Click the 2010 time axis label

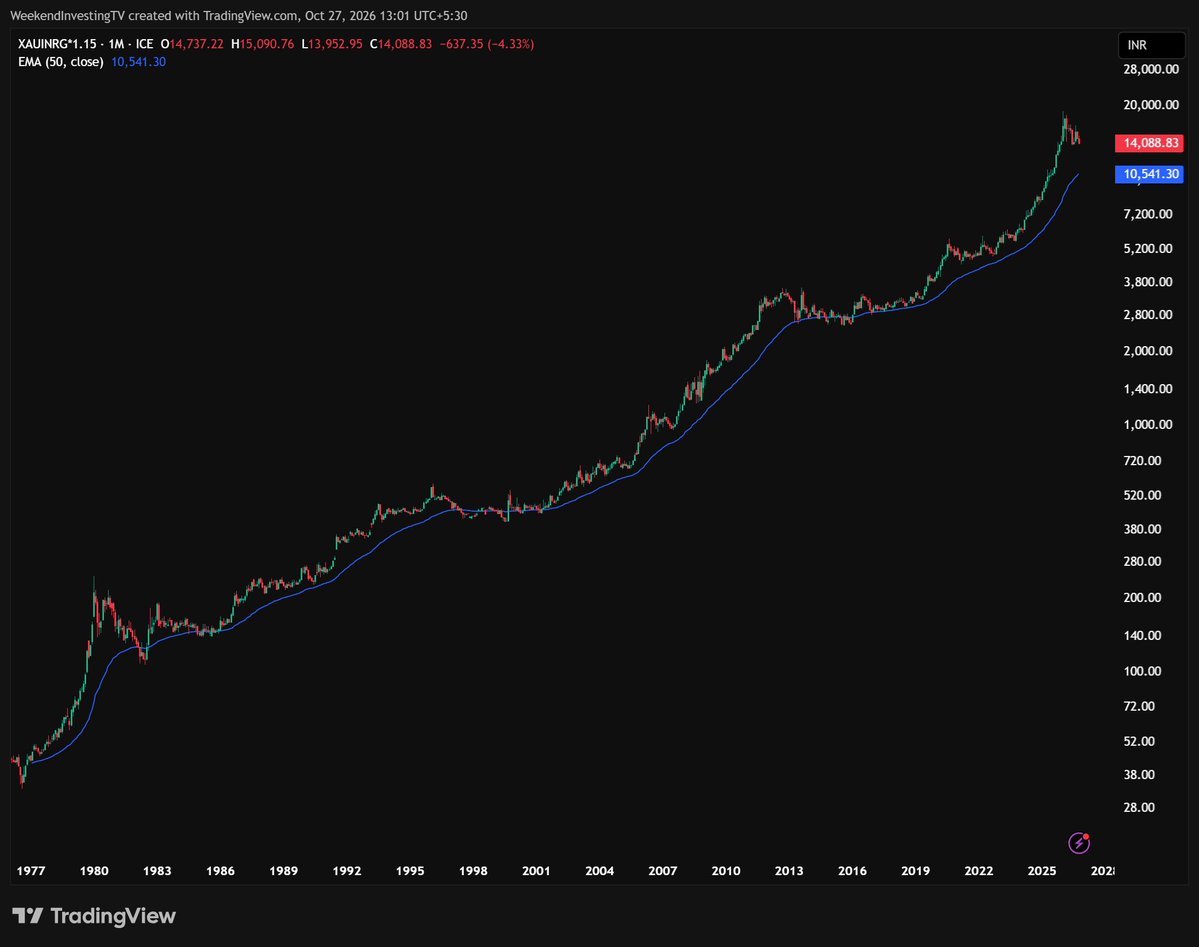click(x=726, y=871)
